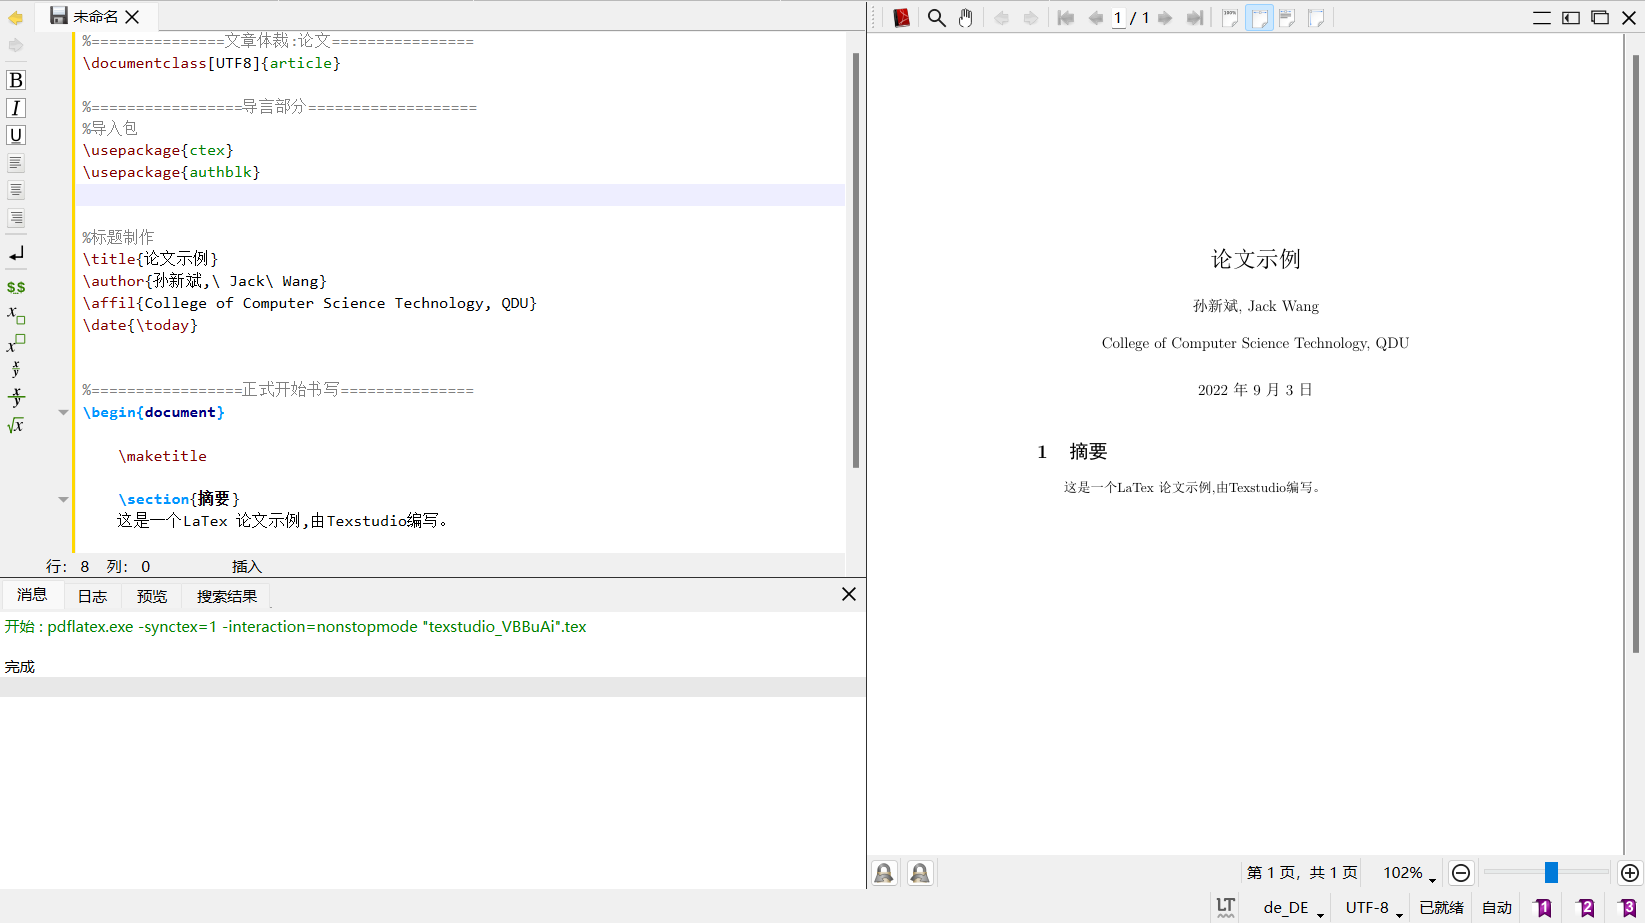
Task: Select the 未命名 document tab
Action: [x=96, y=17]
